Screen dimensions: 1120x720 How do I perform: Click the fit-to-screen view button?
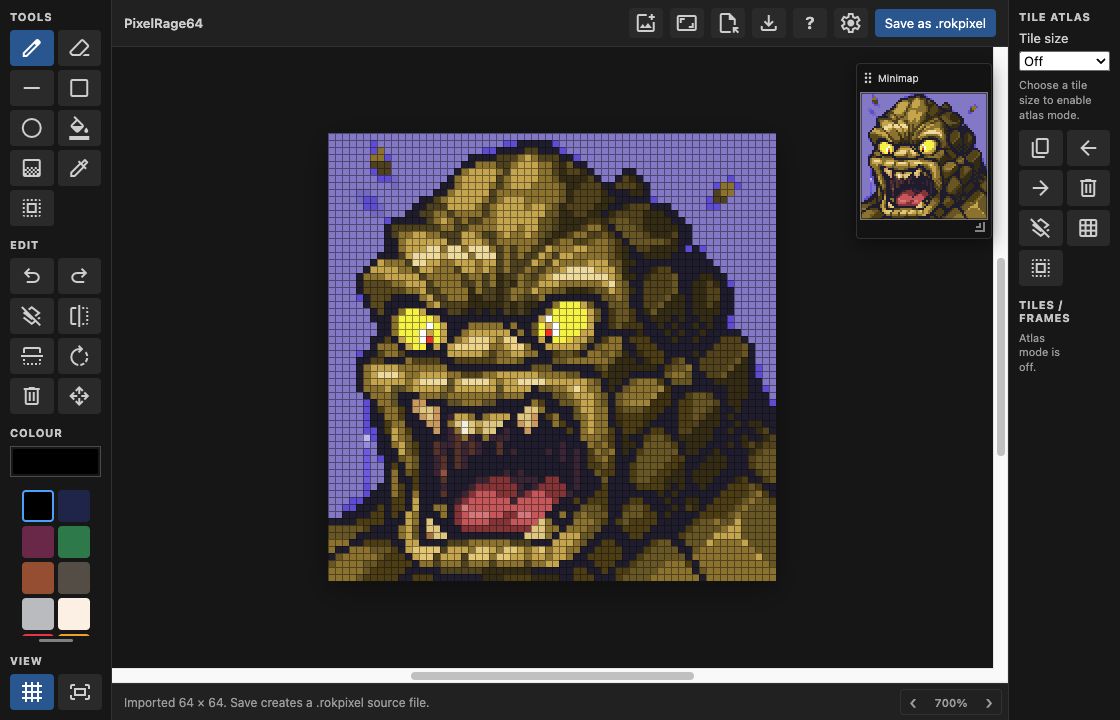tap(79, 691)
